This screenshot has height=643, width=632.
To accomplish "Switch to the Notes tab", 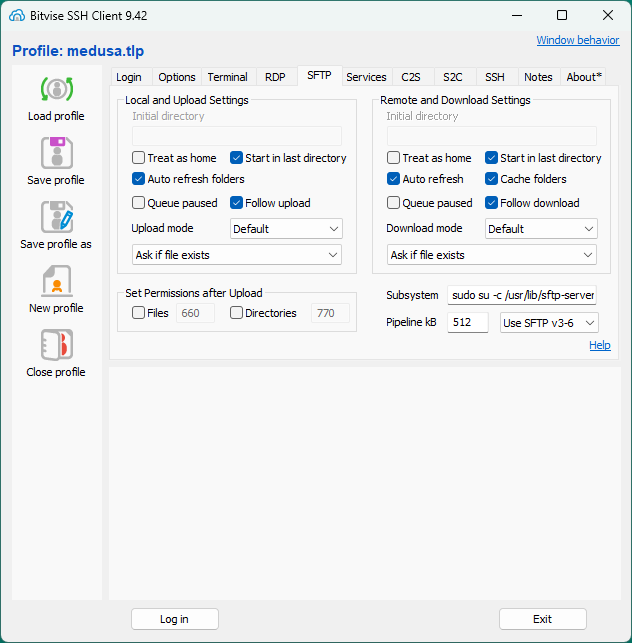I will coord(538,77).
